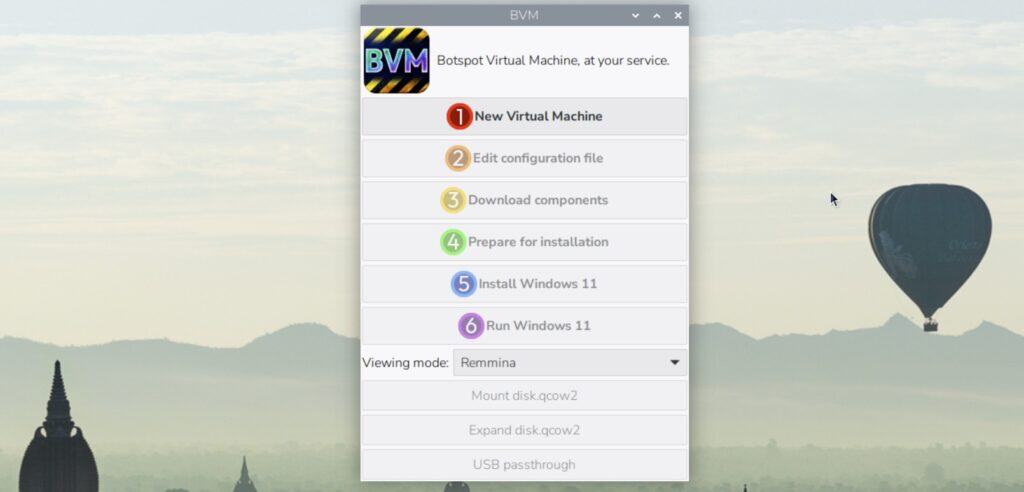Open the USB passthrough option

coord(524,465)
